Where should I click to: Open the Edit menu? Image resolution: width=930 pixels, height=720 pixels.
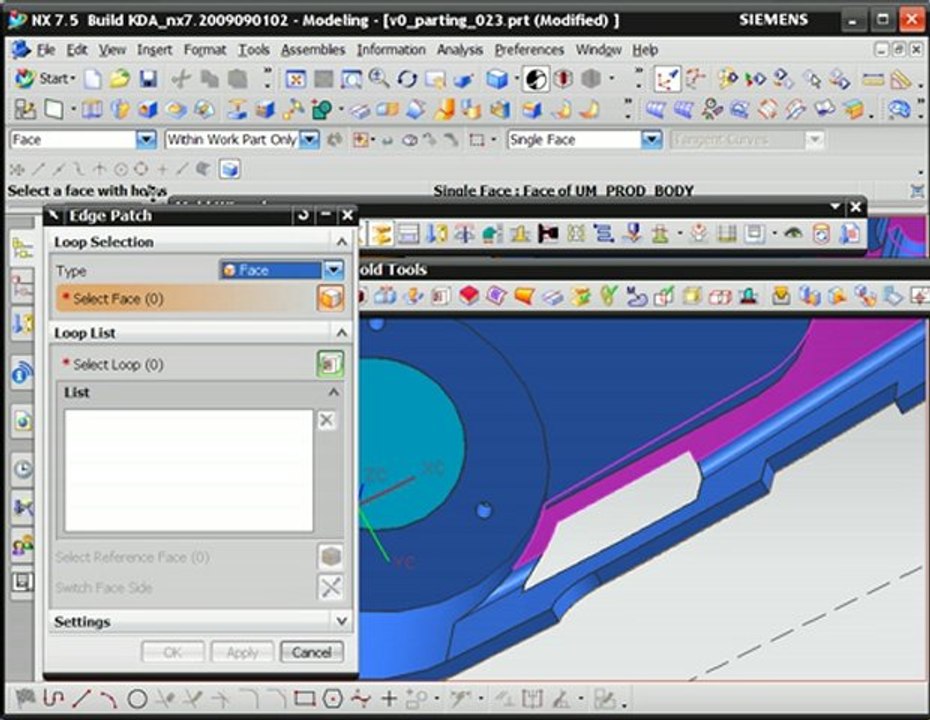pos(77,50)
